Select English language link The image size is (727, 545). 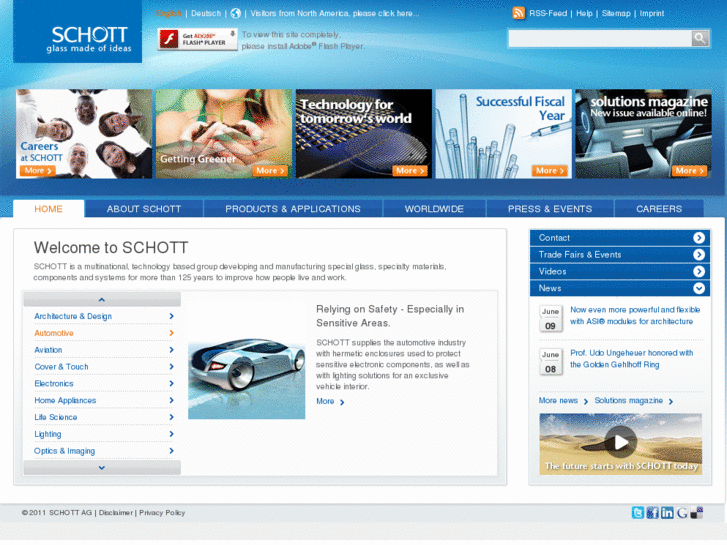pyautogui.click(x=169, y=13)
